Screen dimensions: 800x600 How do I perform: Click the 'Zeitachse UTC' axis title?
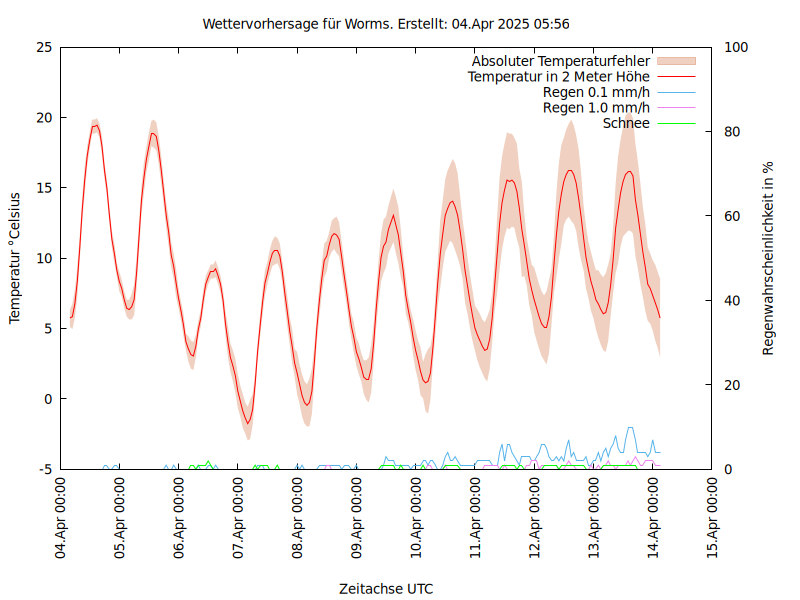386,588
